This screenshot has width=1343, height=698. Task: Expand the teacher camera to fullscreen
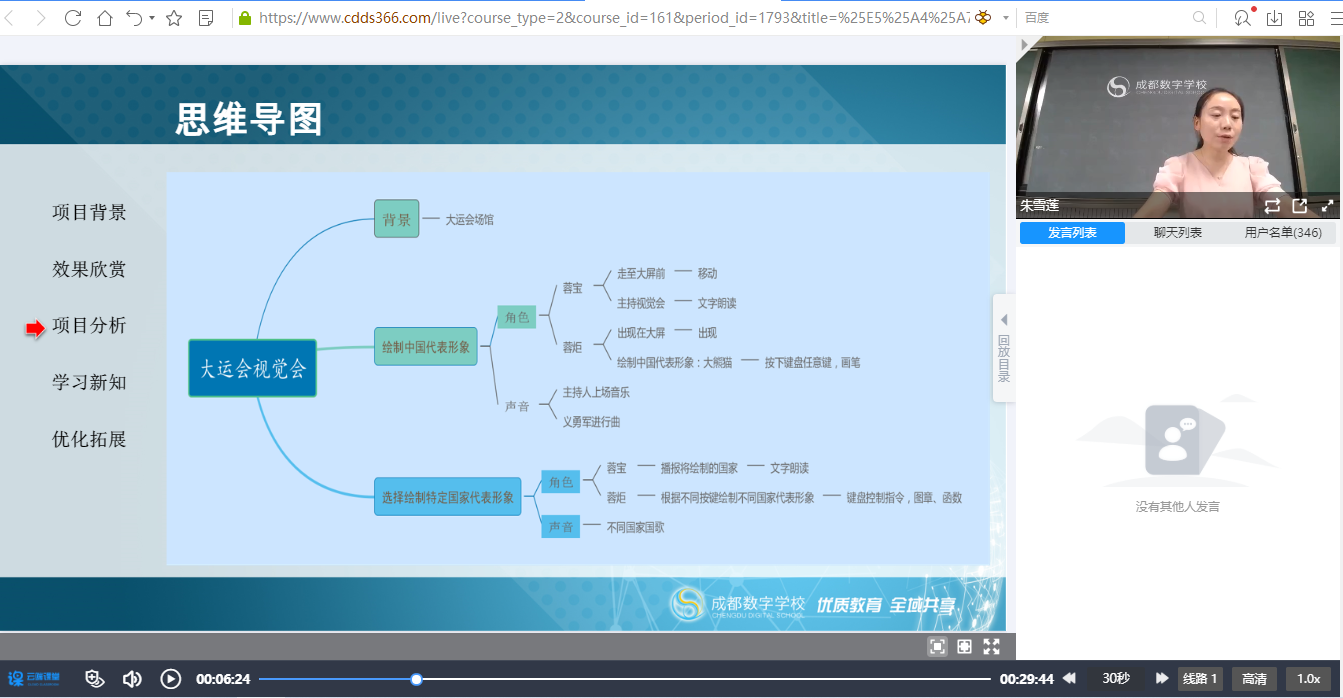tap(1327, 206)
